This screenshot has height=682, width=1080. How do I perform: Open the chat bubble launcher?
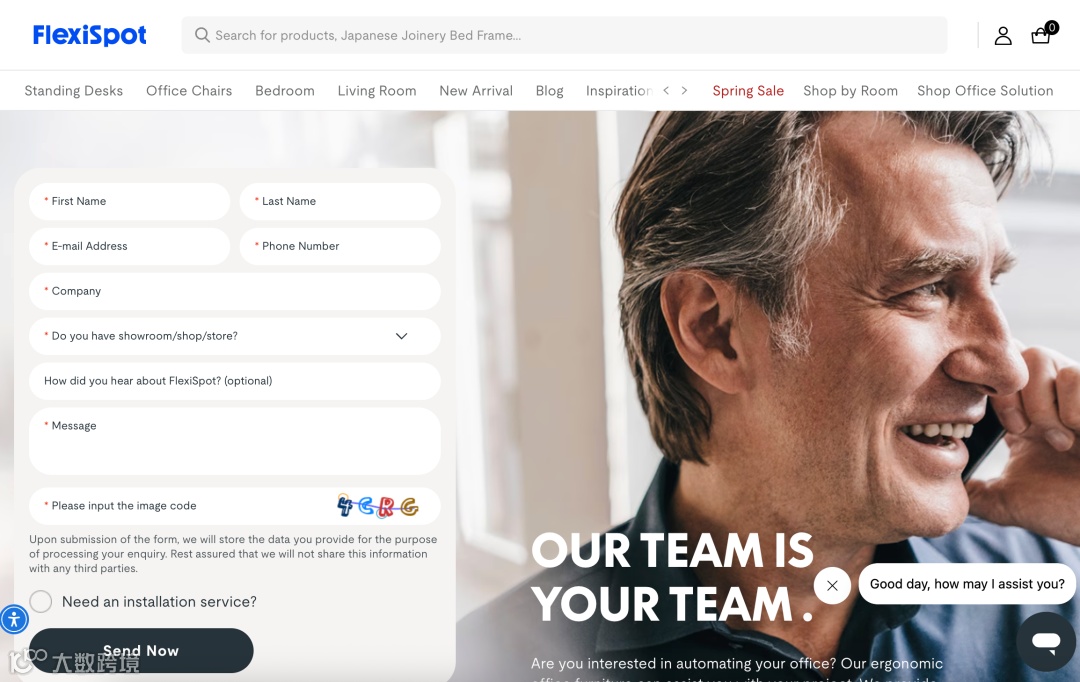1046,641
